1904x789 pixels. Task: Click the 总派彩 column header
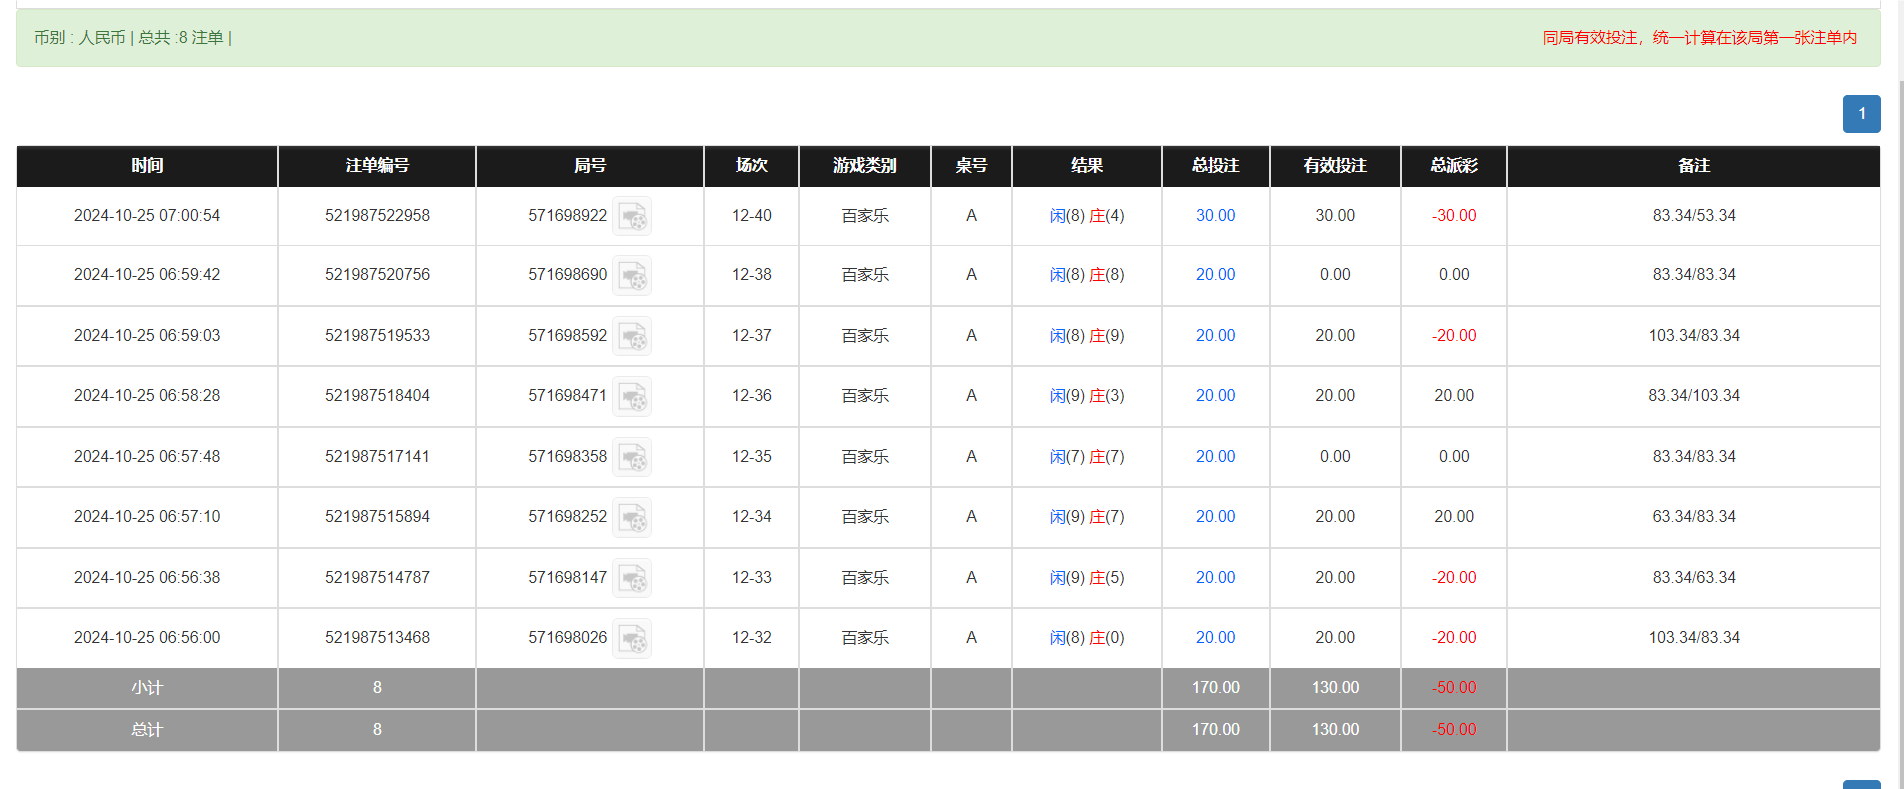[1453, 166]
